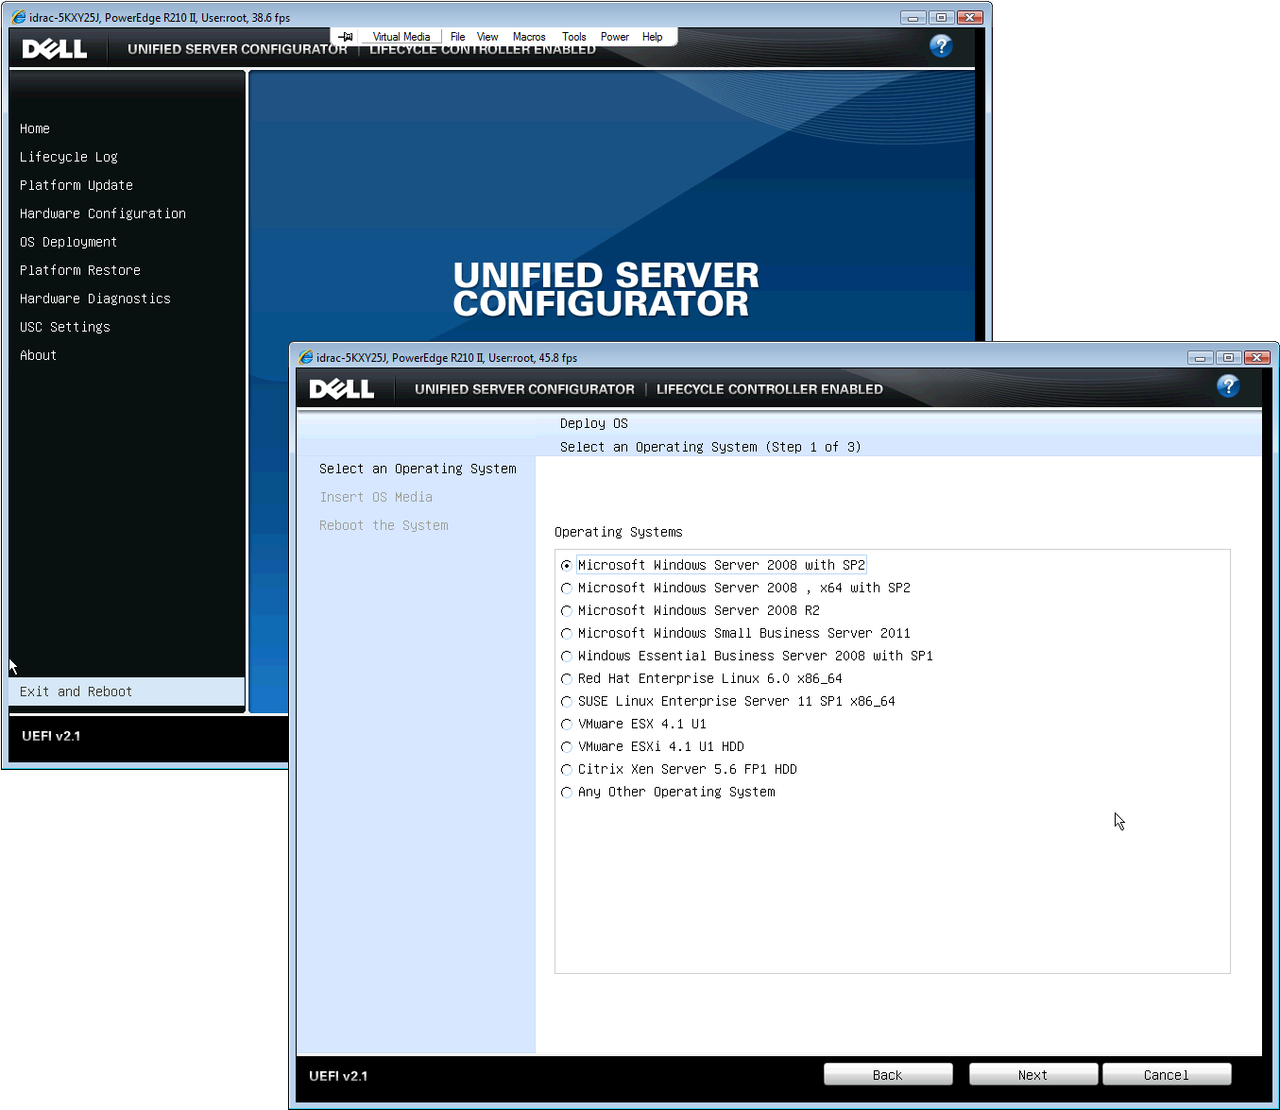Open OS Deployment in the sidebar

tap(68, 242)
